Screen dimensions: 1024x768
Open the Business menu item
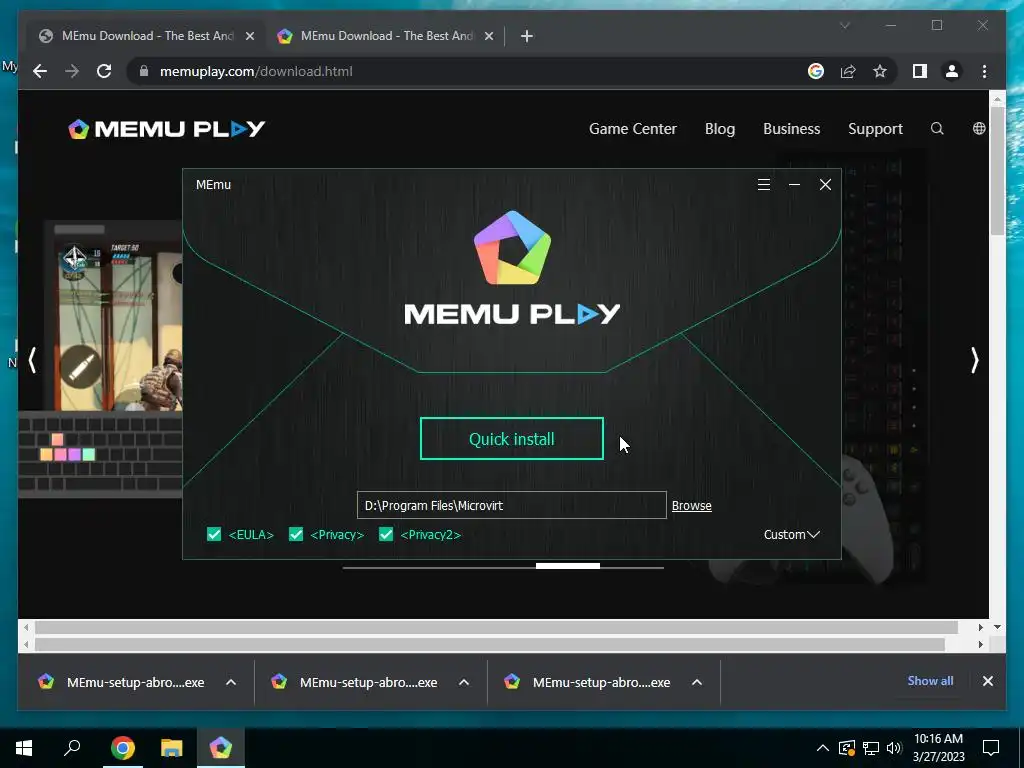coord(792,129)
